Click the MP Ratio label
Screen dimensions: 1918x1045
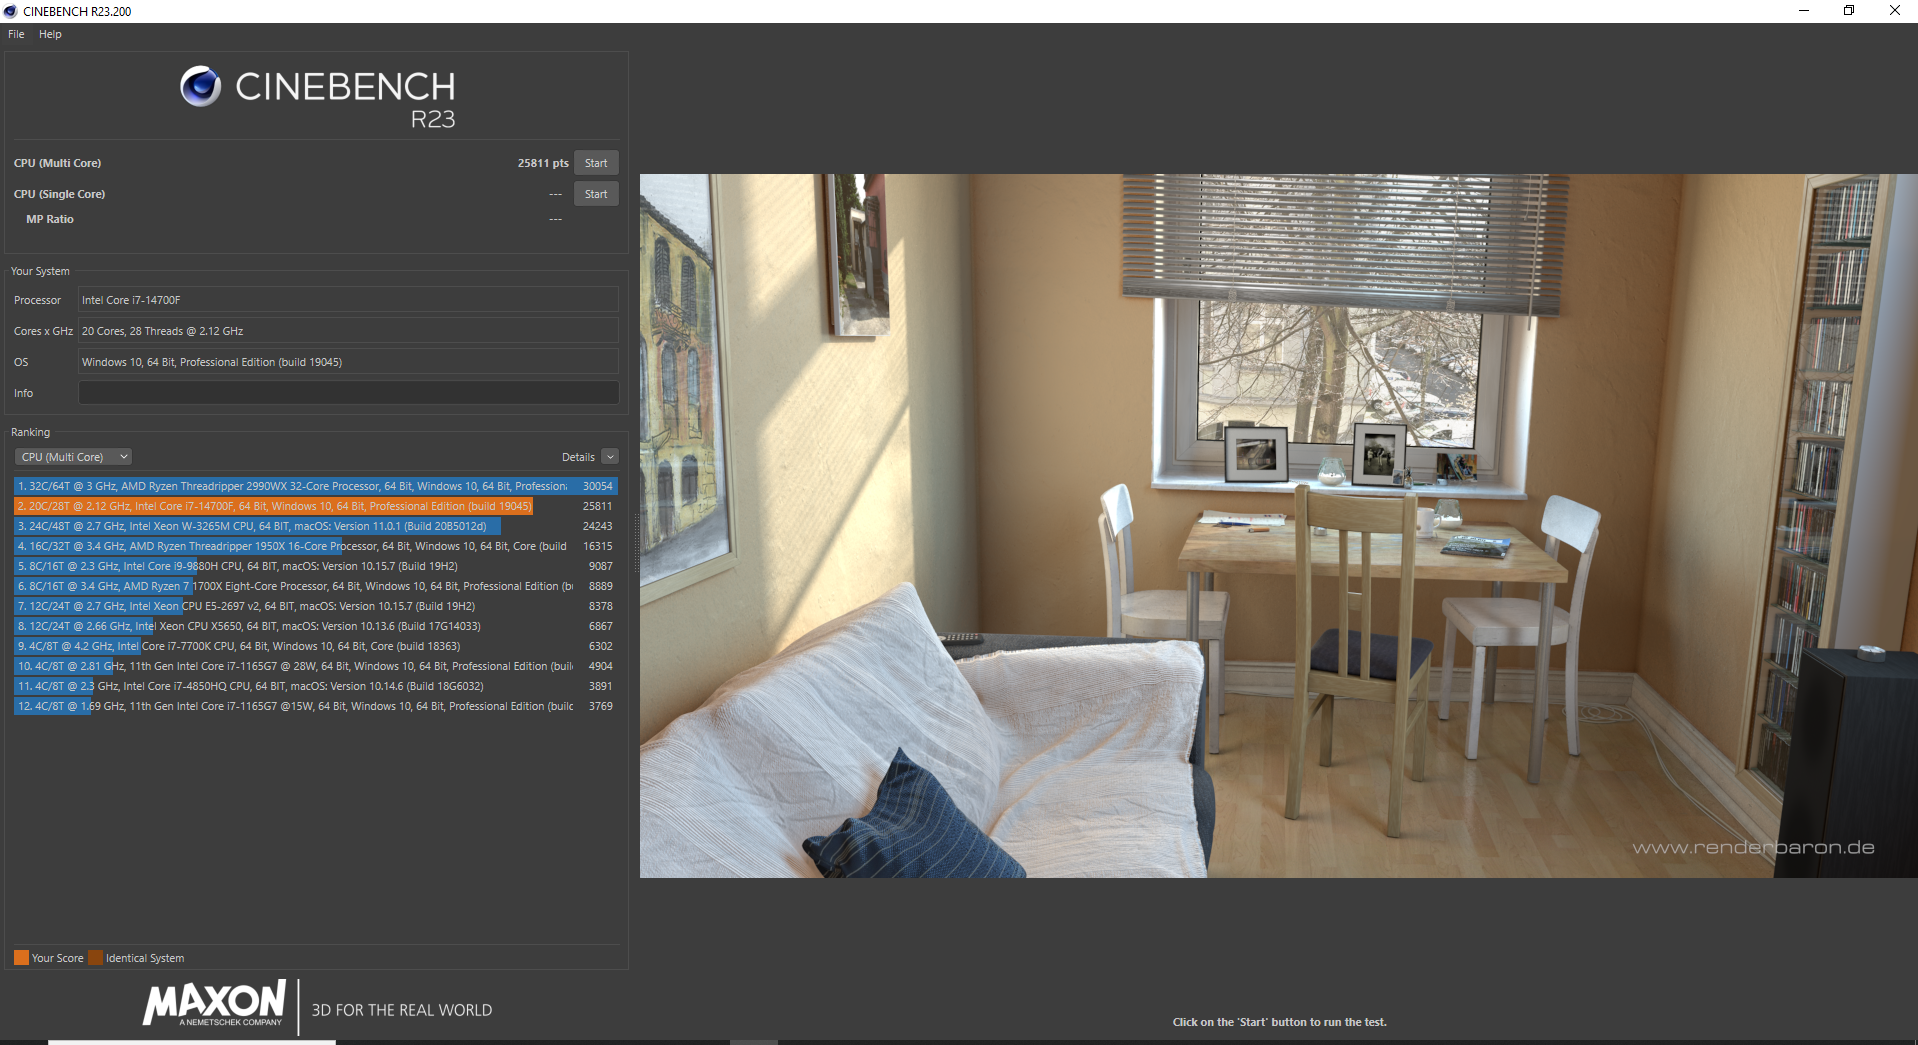pos(50,219)
